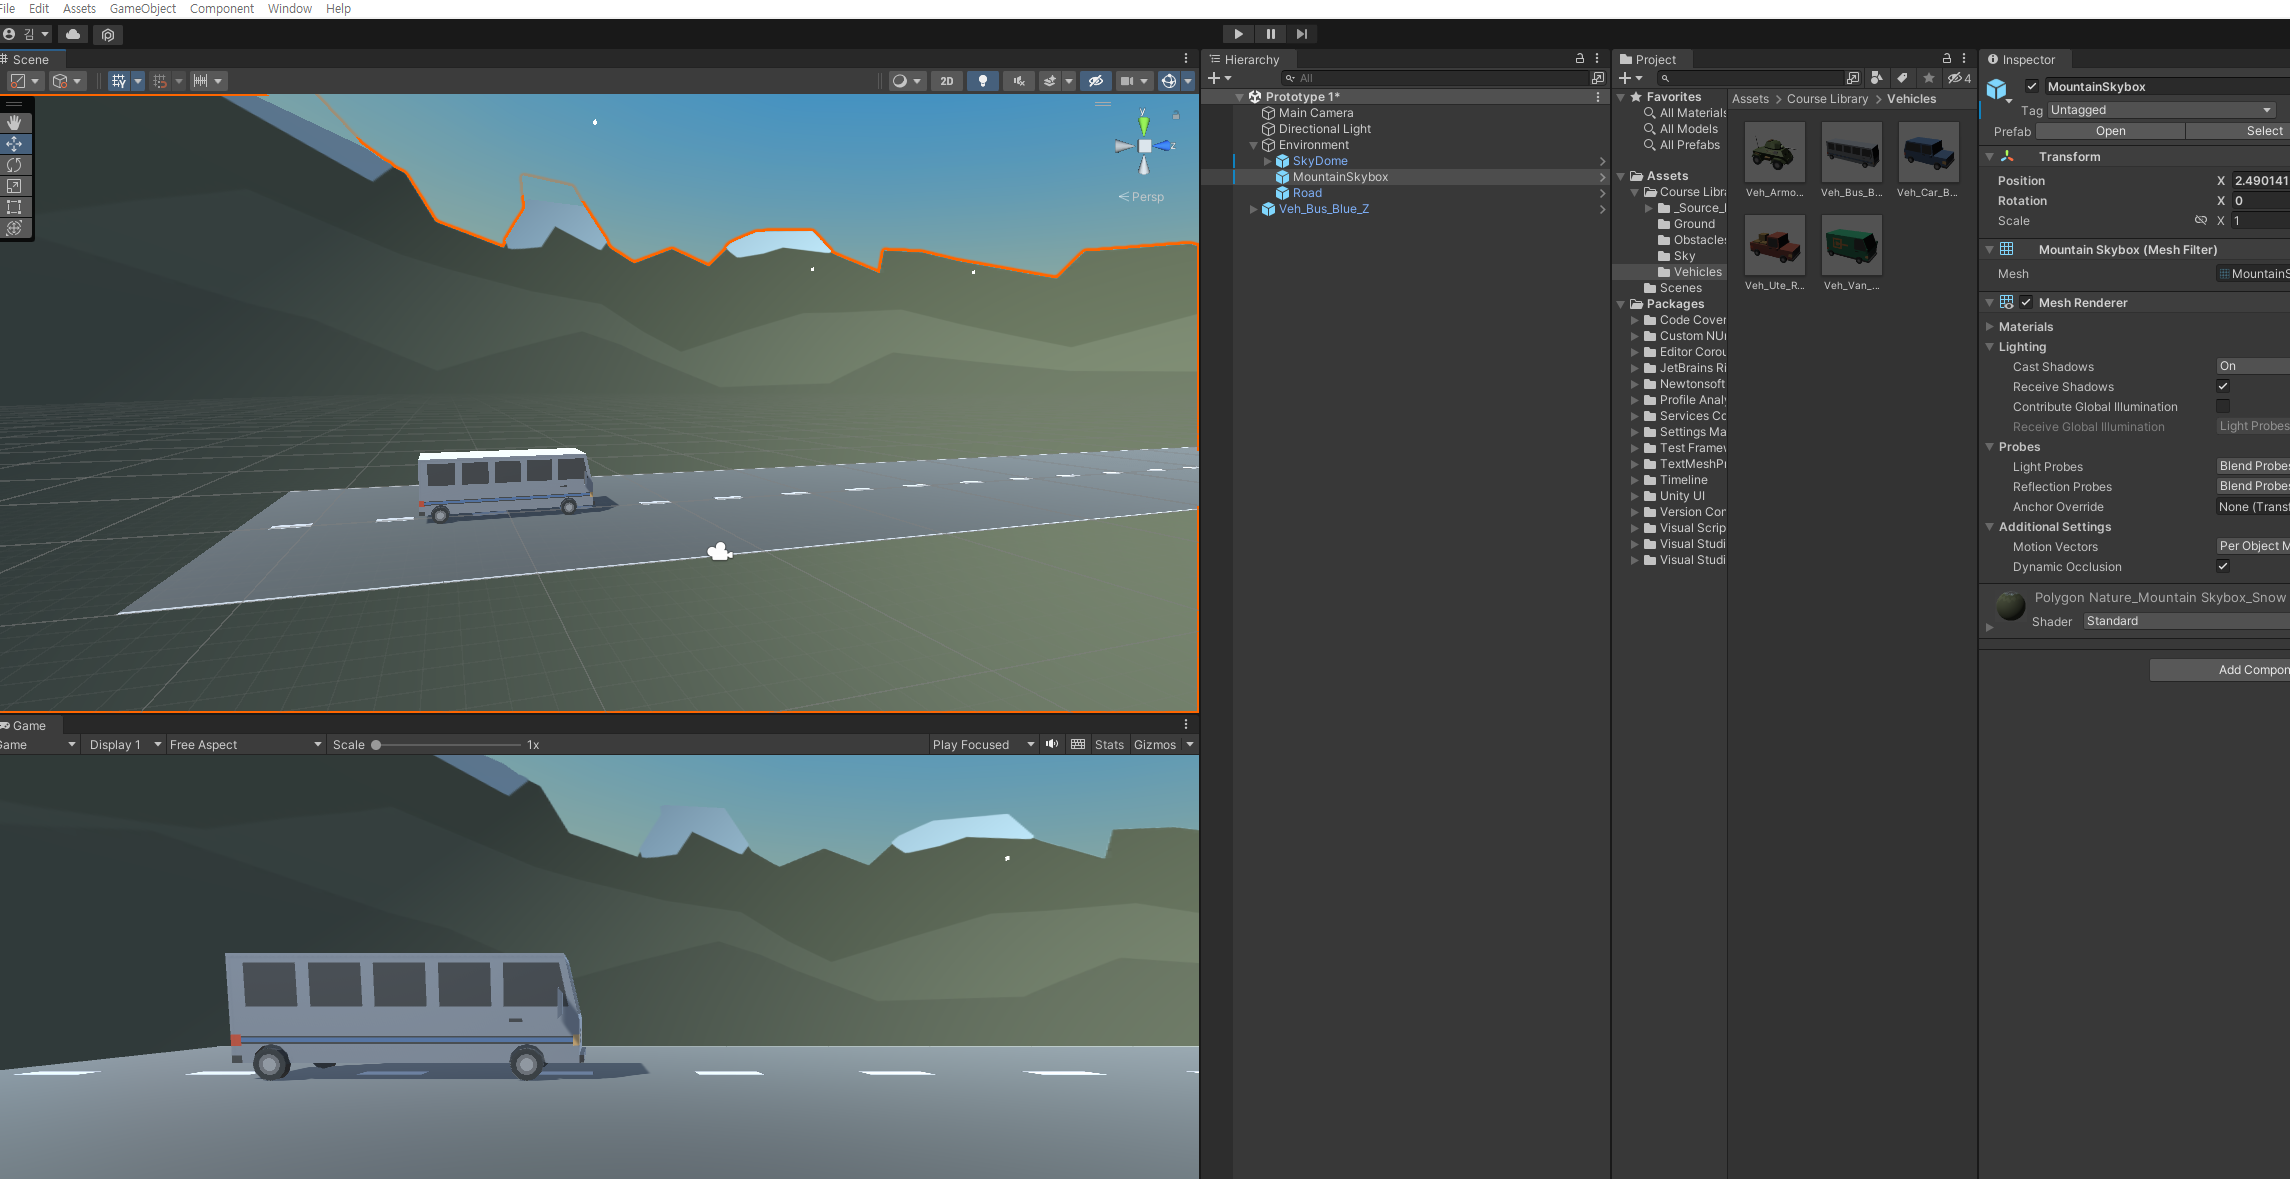Open the Window menu
Screen dimensions: 2290x1179
pyautogui.click(x=289, y=9)
